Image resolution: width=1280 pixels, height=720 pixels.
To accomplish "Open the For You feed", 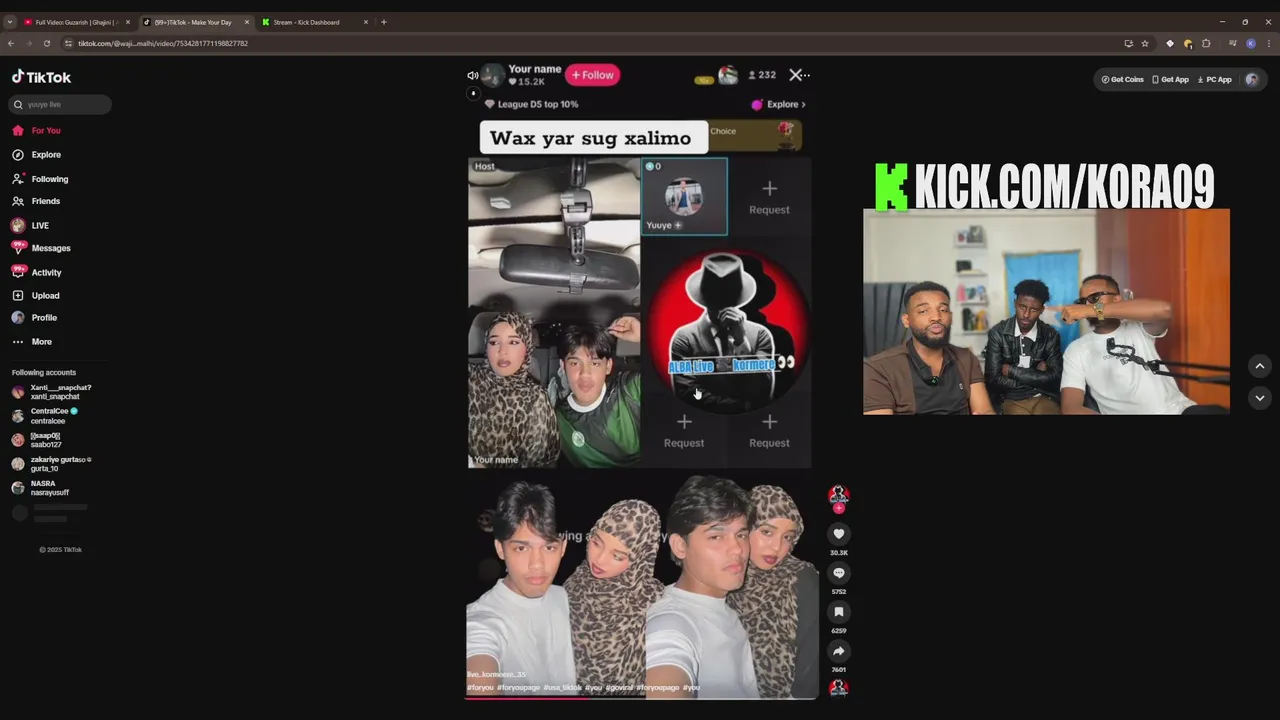I will point(36,130).
